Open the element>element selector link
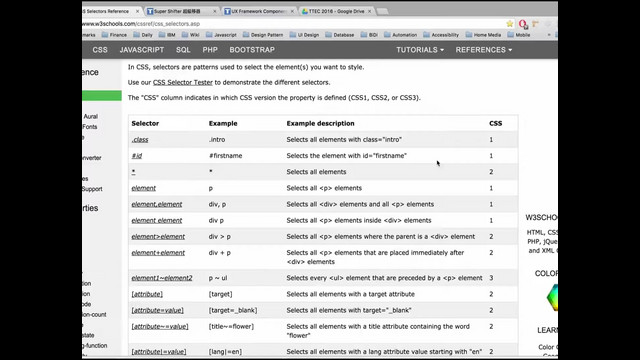 pos(158,237)
